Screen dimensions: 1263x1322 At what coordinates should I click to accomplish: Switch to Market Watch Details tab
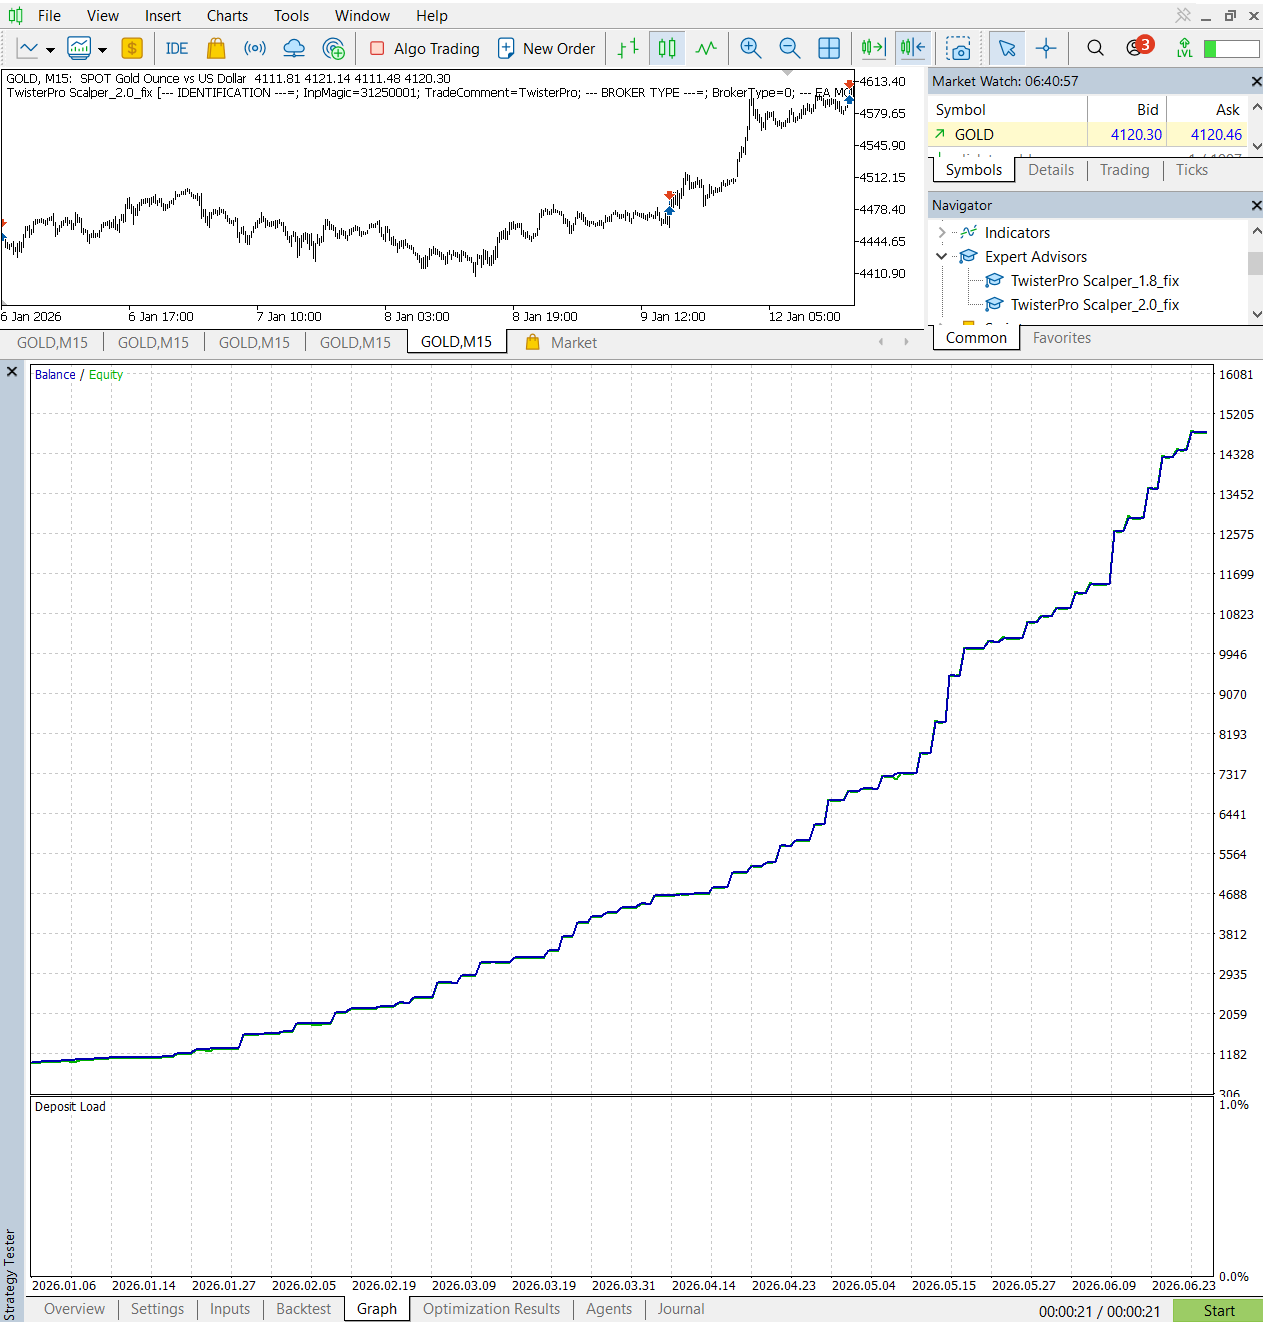(1051, 170)
